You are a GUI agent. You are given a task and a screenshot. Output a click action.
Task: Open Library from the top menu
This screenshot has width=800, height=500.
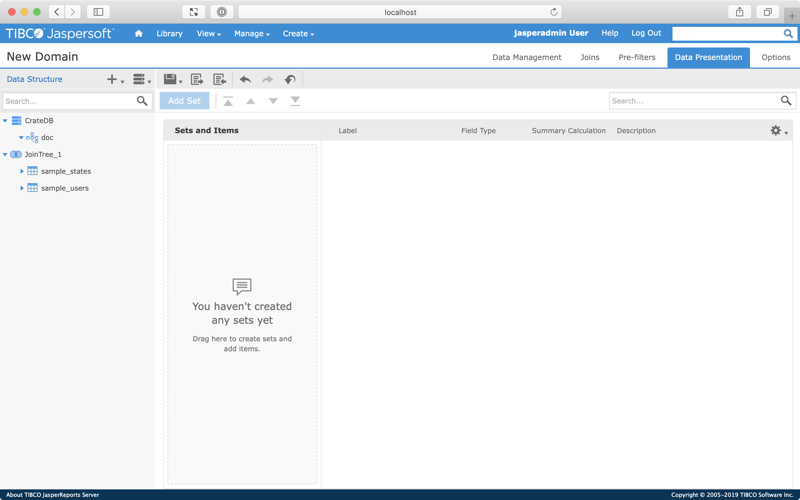point(169,34)
